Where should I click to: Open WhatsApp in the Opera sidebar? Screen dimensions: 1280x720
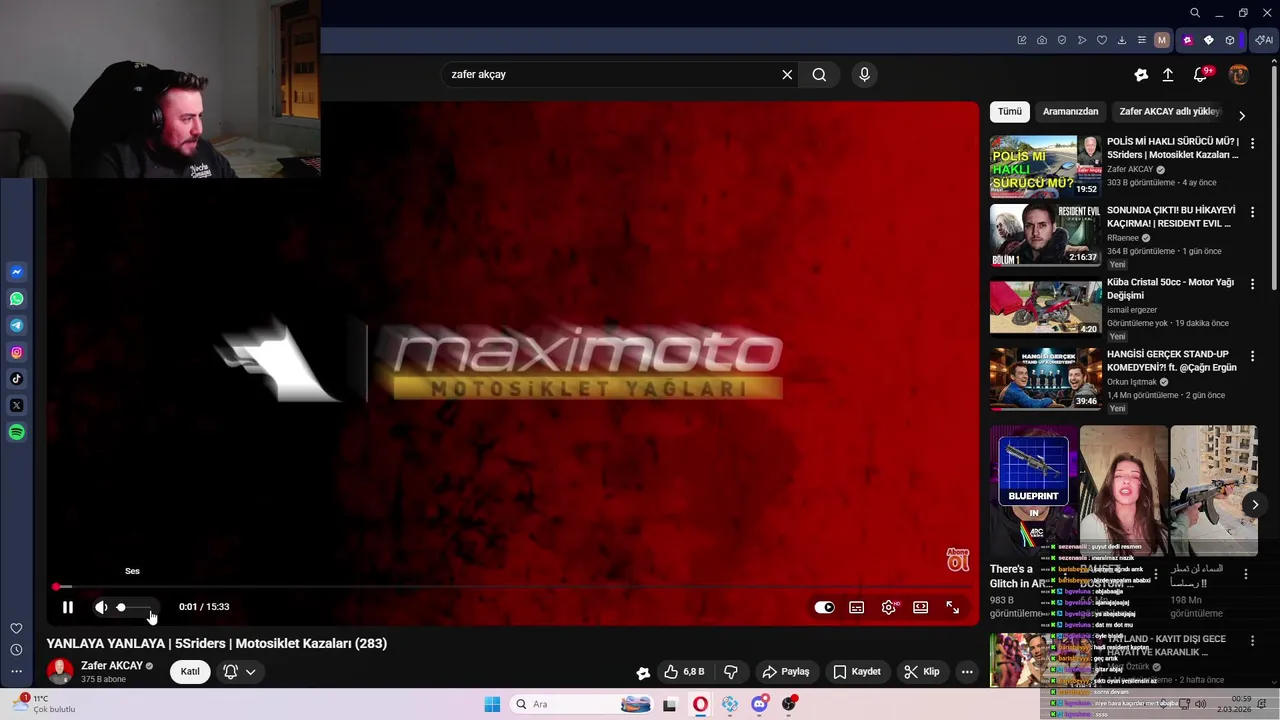click(17, 299)
